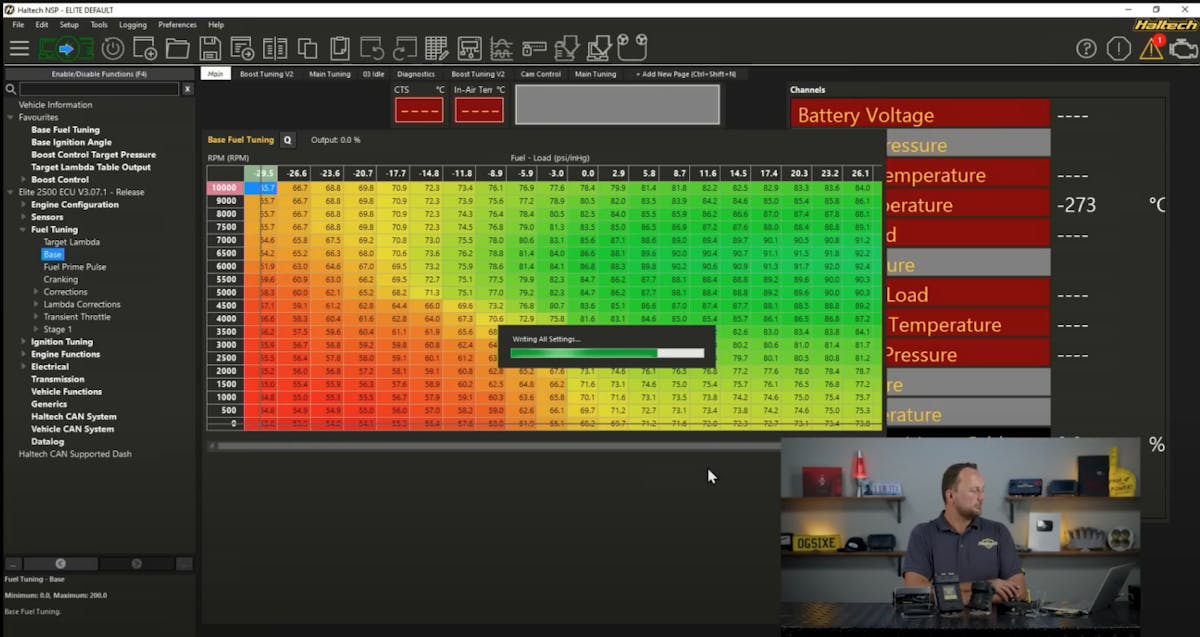Image resolution: width=1200 pixels, height=637 pixels.
Task: Switch to the Diagnostics tab
Action: tap(415, 74)
